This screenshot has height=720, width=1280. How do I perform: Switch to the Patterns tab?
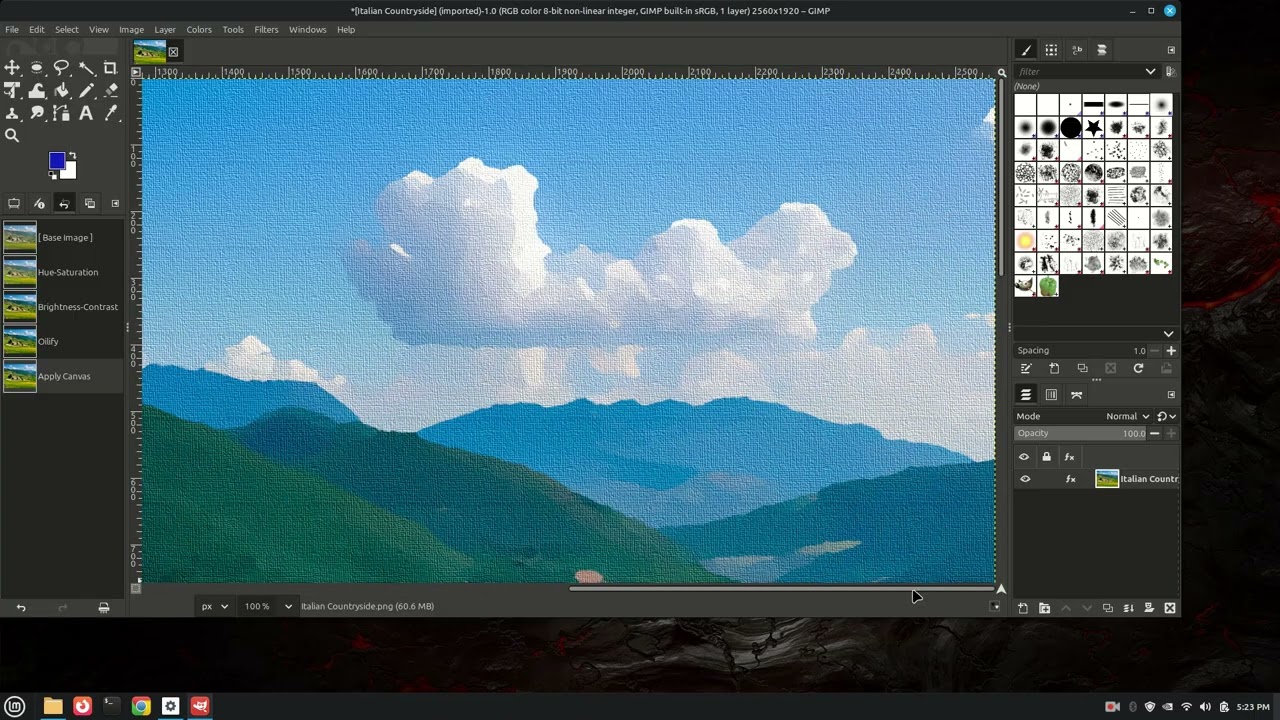1051,50
